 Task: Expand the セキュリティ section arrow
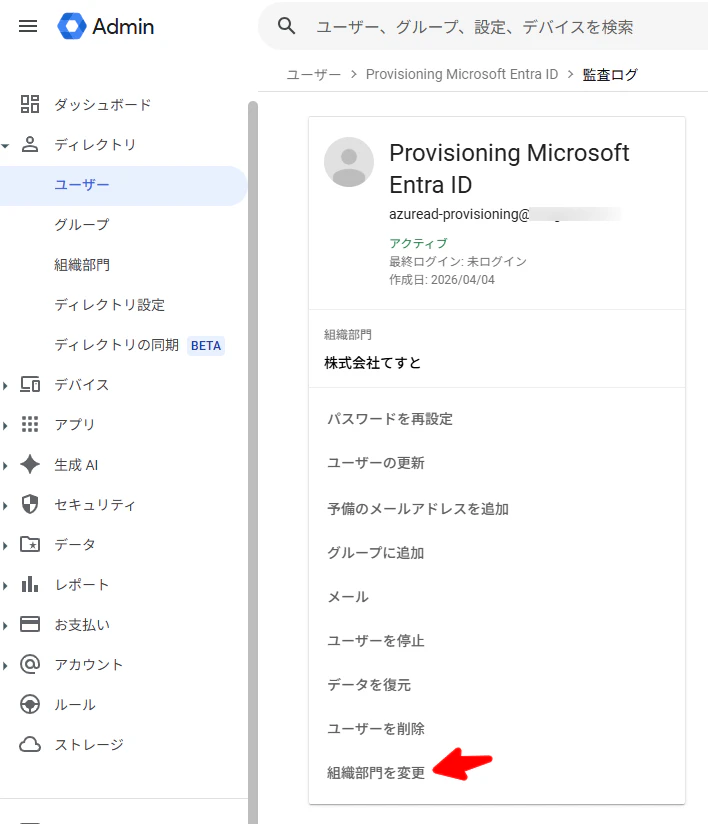5,506
